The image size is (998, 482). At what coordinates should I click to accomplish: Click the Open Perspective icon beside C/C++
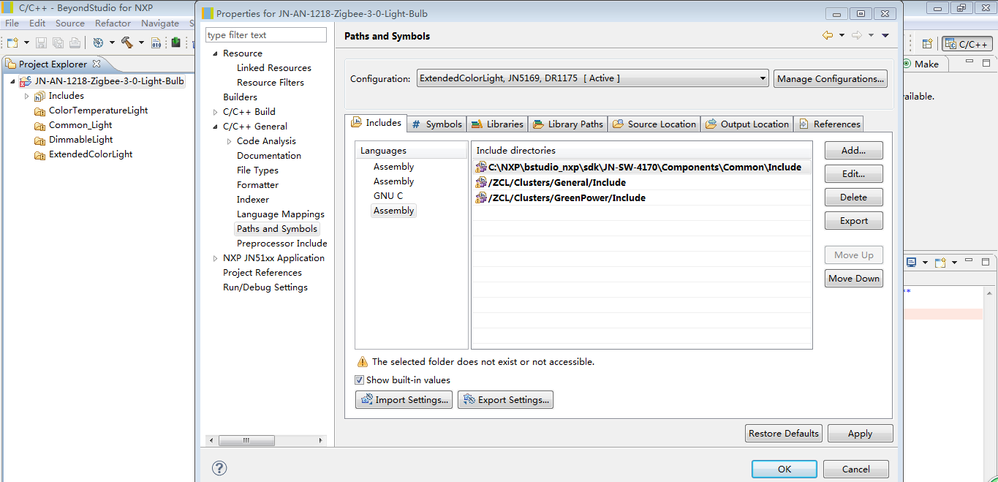point(927,44)
